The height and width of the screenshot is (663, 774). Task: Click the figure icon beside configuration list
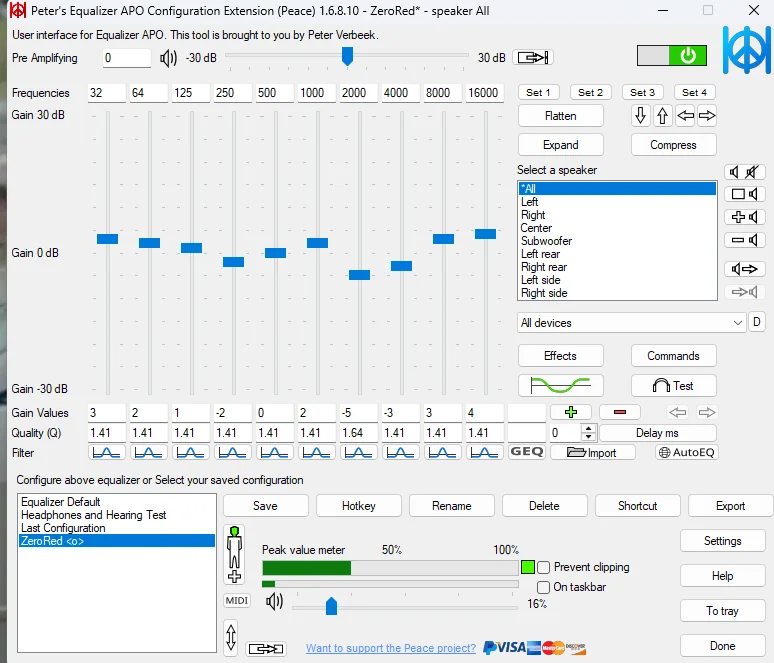coord(234,554)
